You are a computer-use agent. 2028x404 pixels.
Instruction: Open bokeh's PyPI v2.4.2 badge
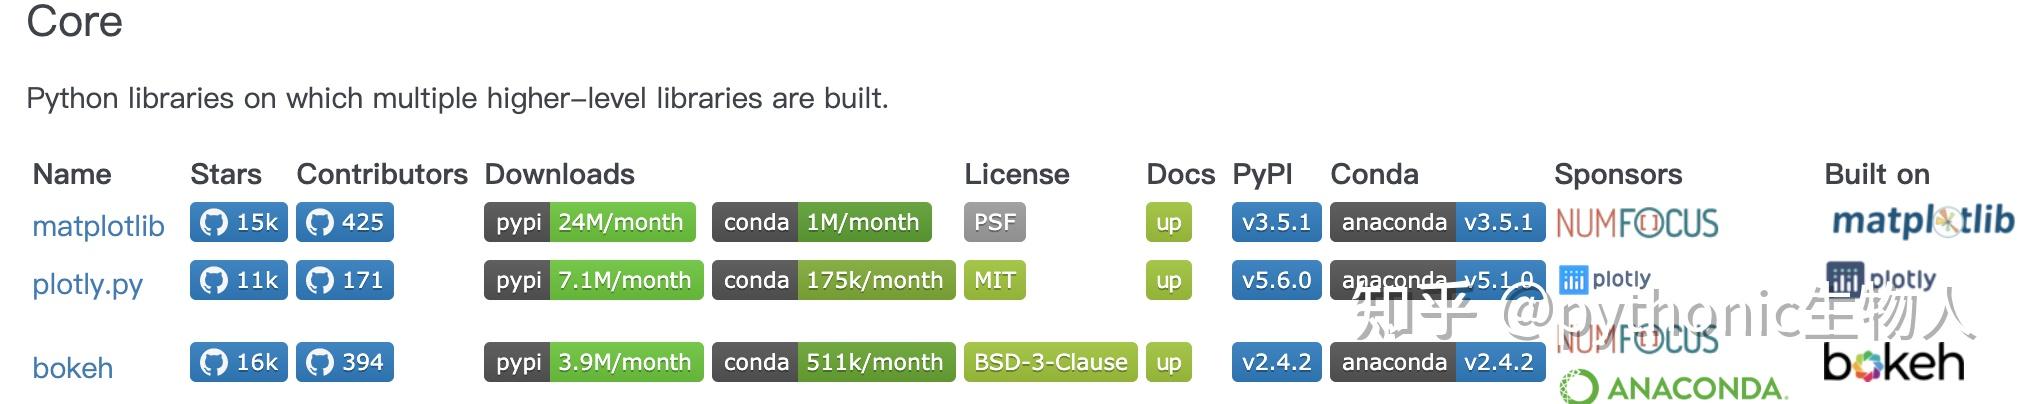(x=1276, y=362)
